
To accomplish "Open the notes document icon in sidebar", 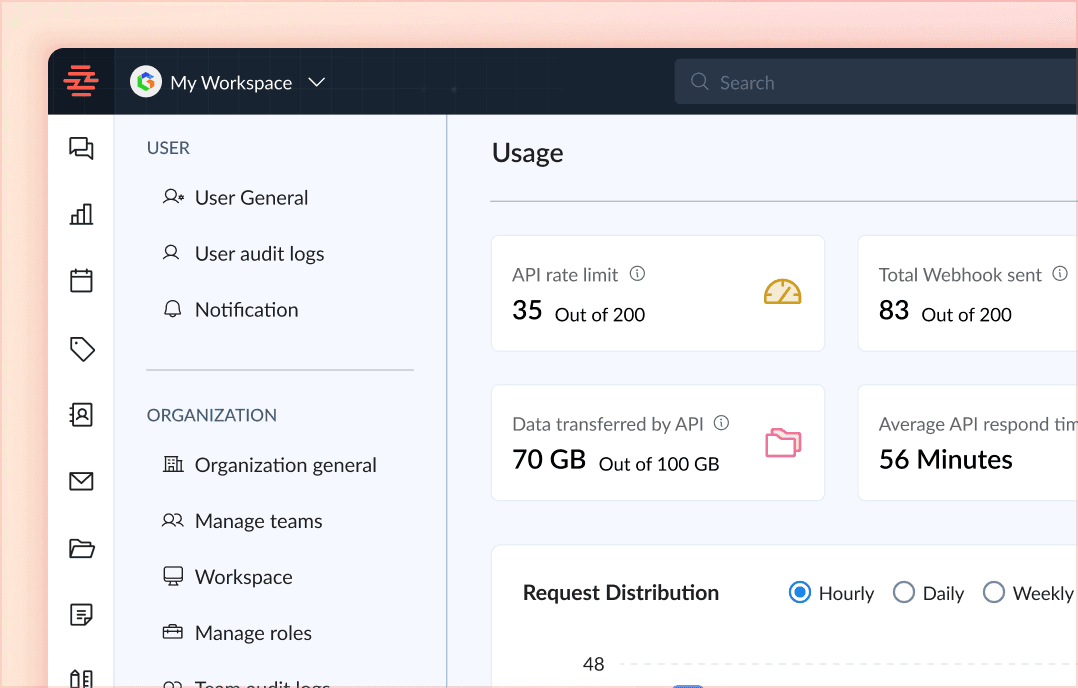I will [81, 614].
